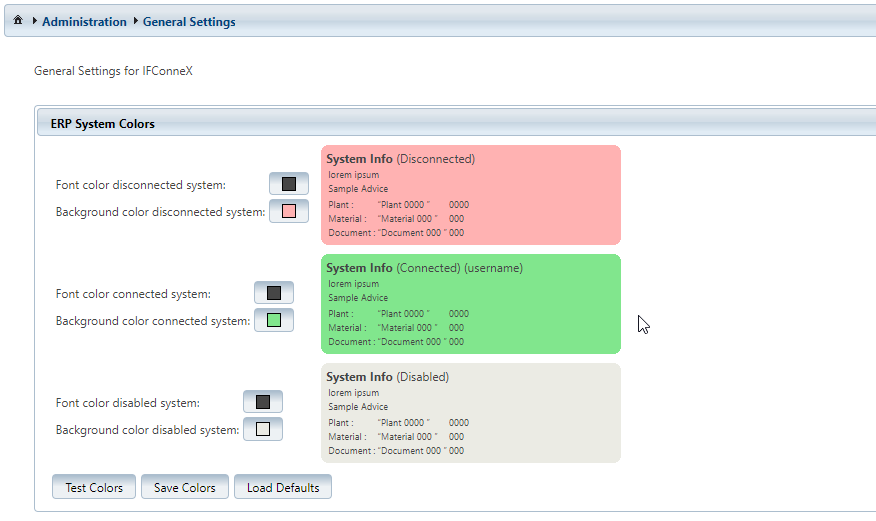Click the gray Disabled System Info preview
This screenshot has width=876, height=521.
pyautogui.click(x=470, y=413)
